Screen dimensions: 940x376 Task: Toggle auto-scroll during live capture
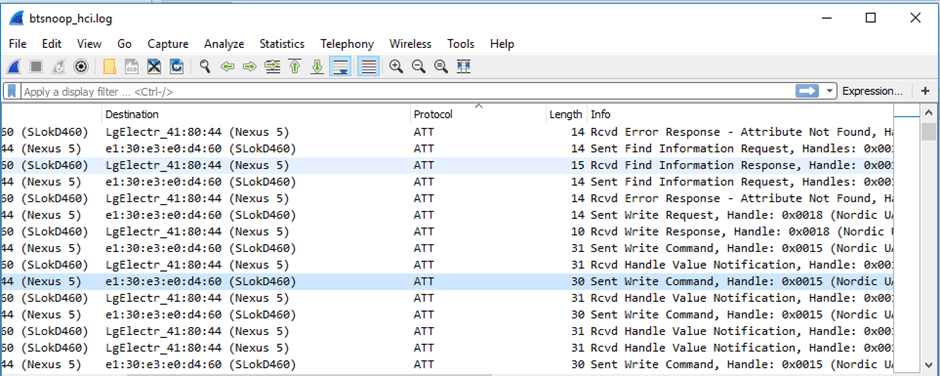tap(340, 67)
